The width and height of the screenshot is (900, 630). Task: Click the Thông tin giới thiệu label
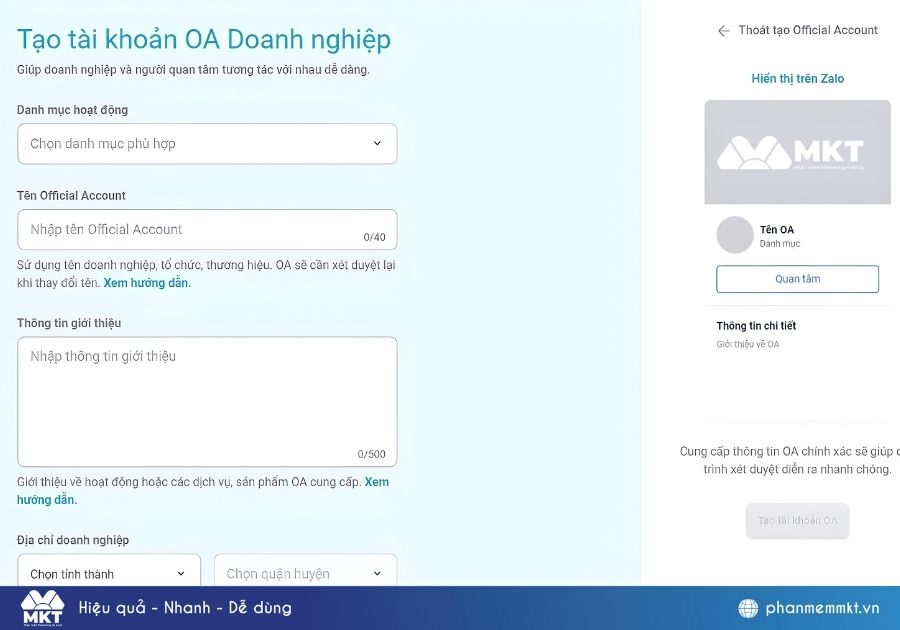coord(69,323)
